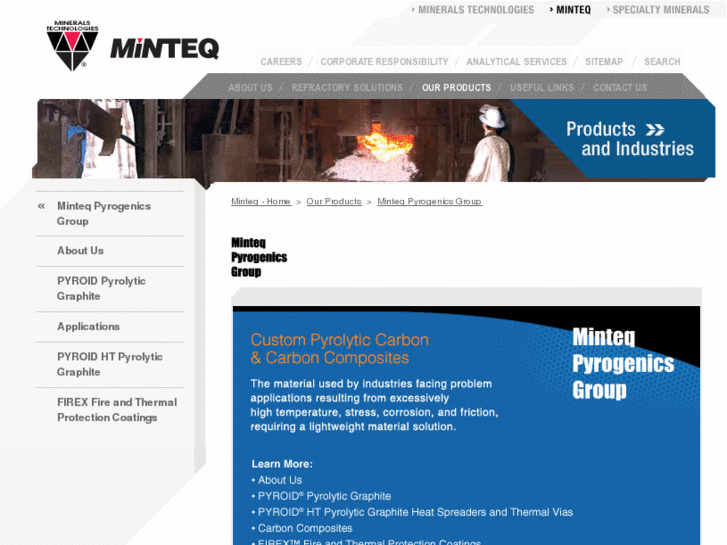This screenshot has height=545, width=727.
Task: Click PYROID HT Heat Spreaders and Thermal Vias
Action: point(415,512)
